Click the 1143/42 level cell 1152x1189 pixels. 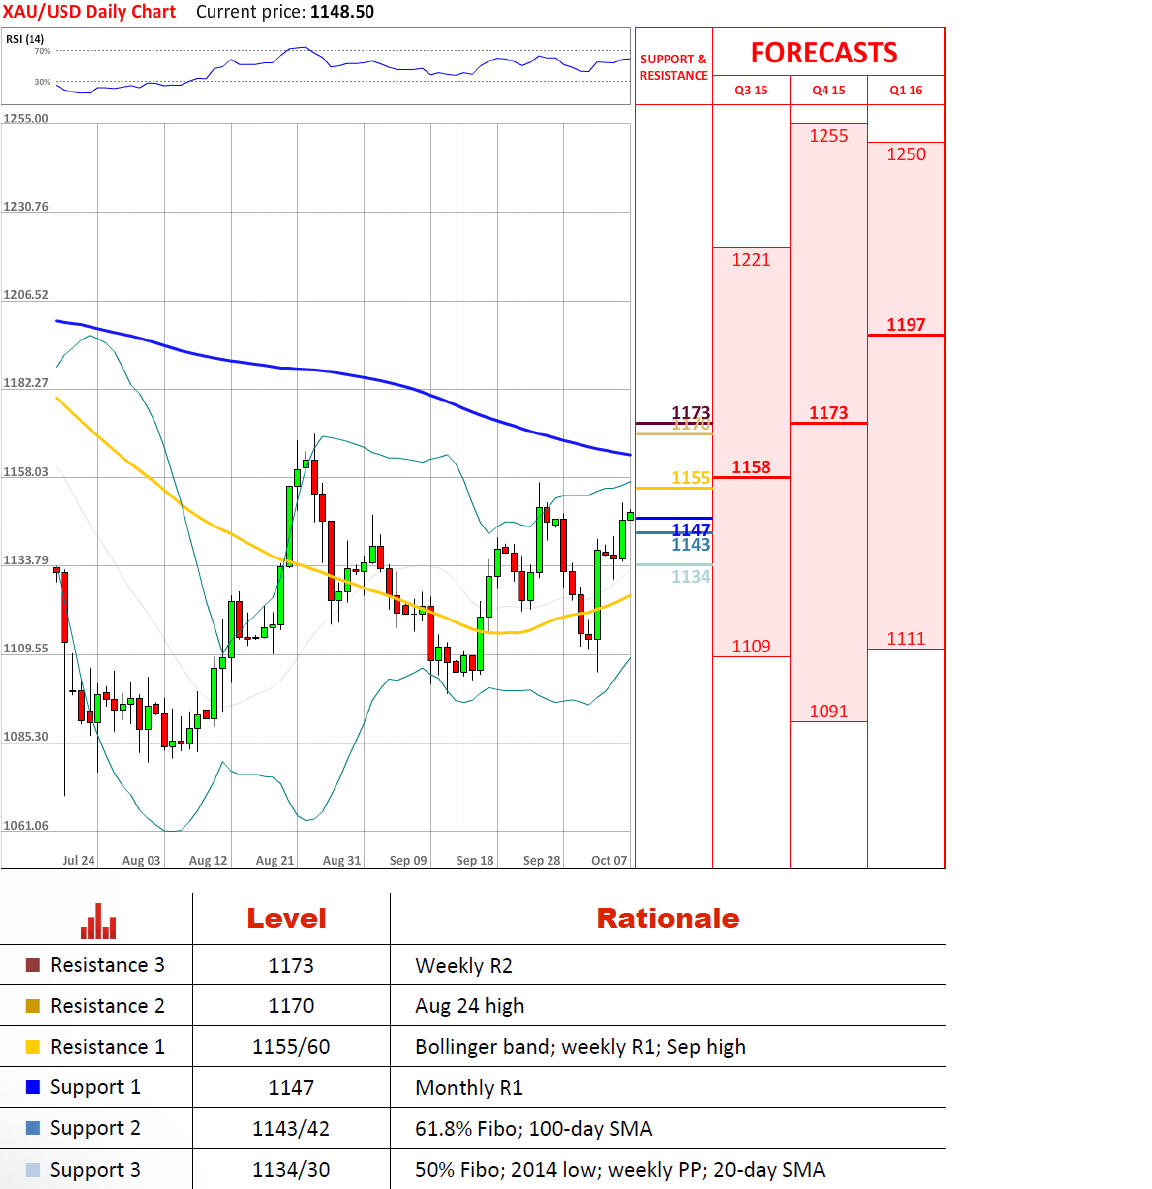tap(291, 1129)
